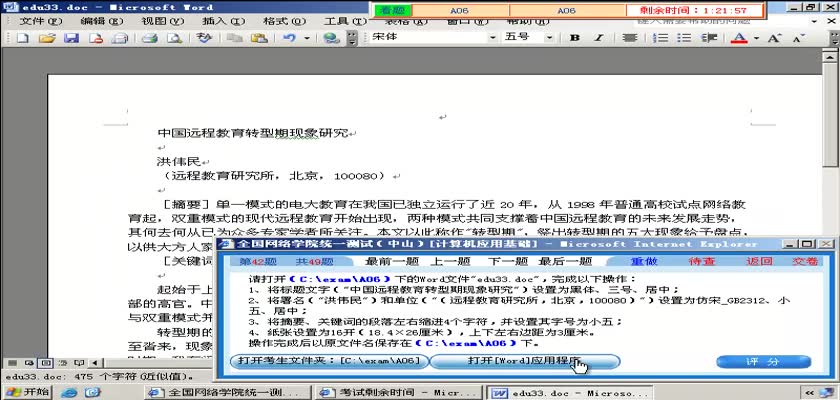
Task: Grow font size with larger A icon
Action: click(x=774, y=38)
